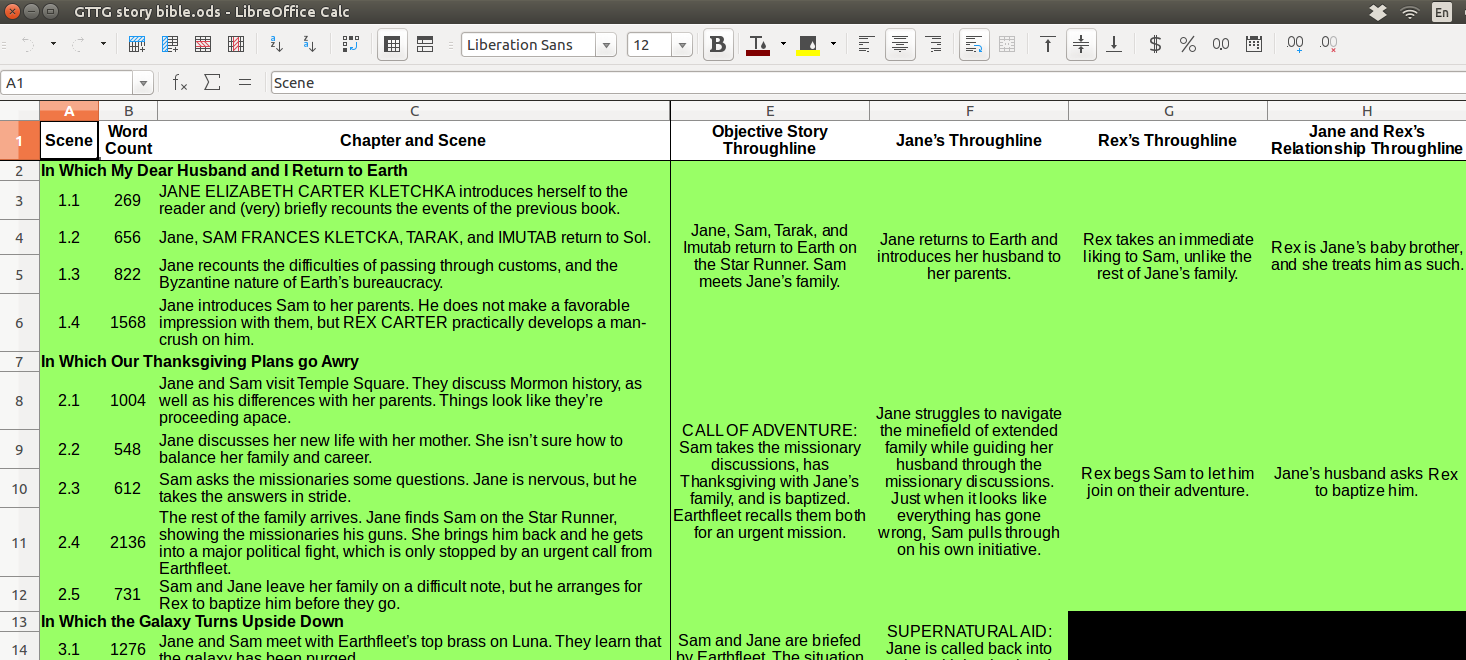This screenshot has width=1466, height=660.
Task: Select the word count cell '1568'
Action: (x=128, y=323)
